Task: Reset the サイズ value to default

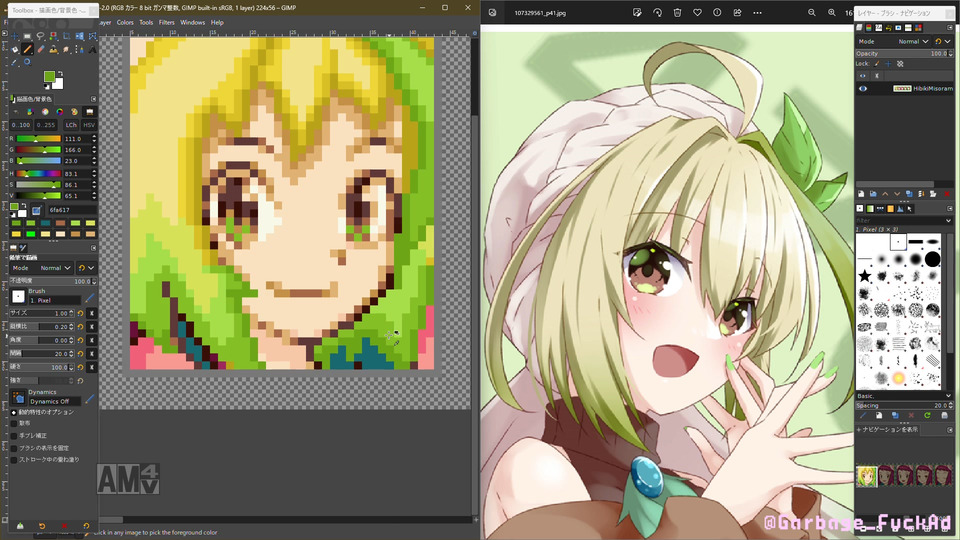Action: point(80,313)
